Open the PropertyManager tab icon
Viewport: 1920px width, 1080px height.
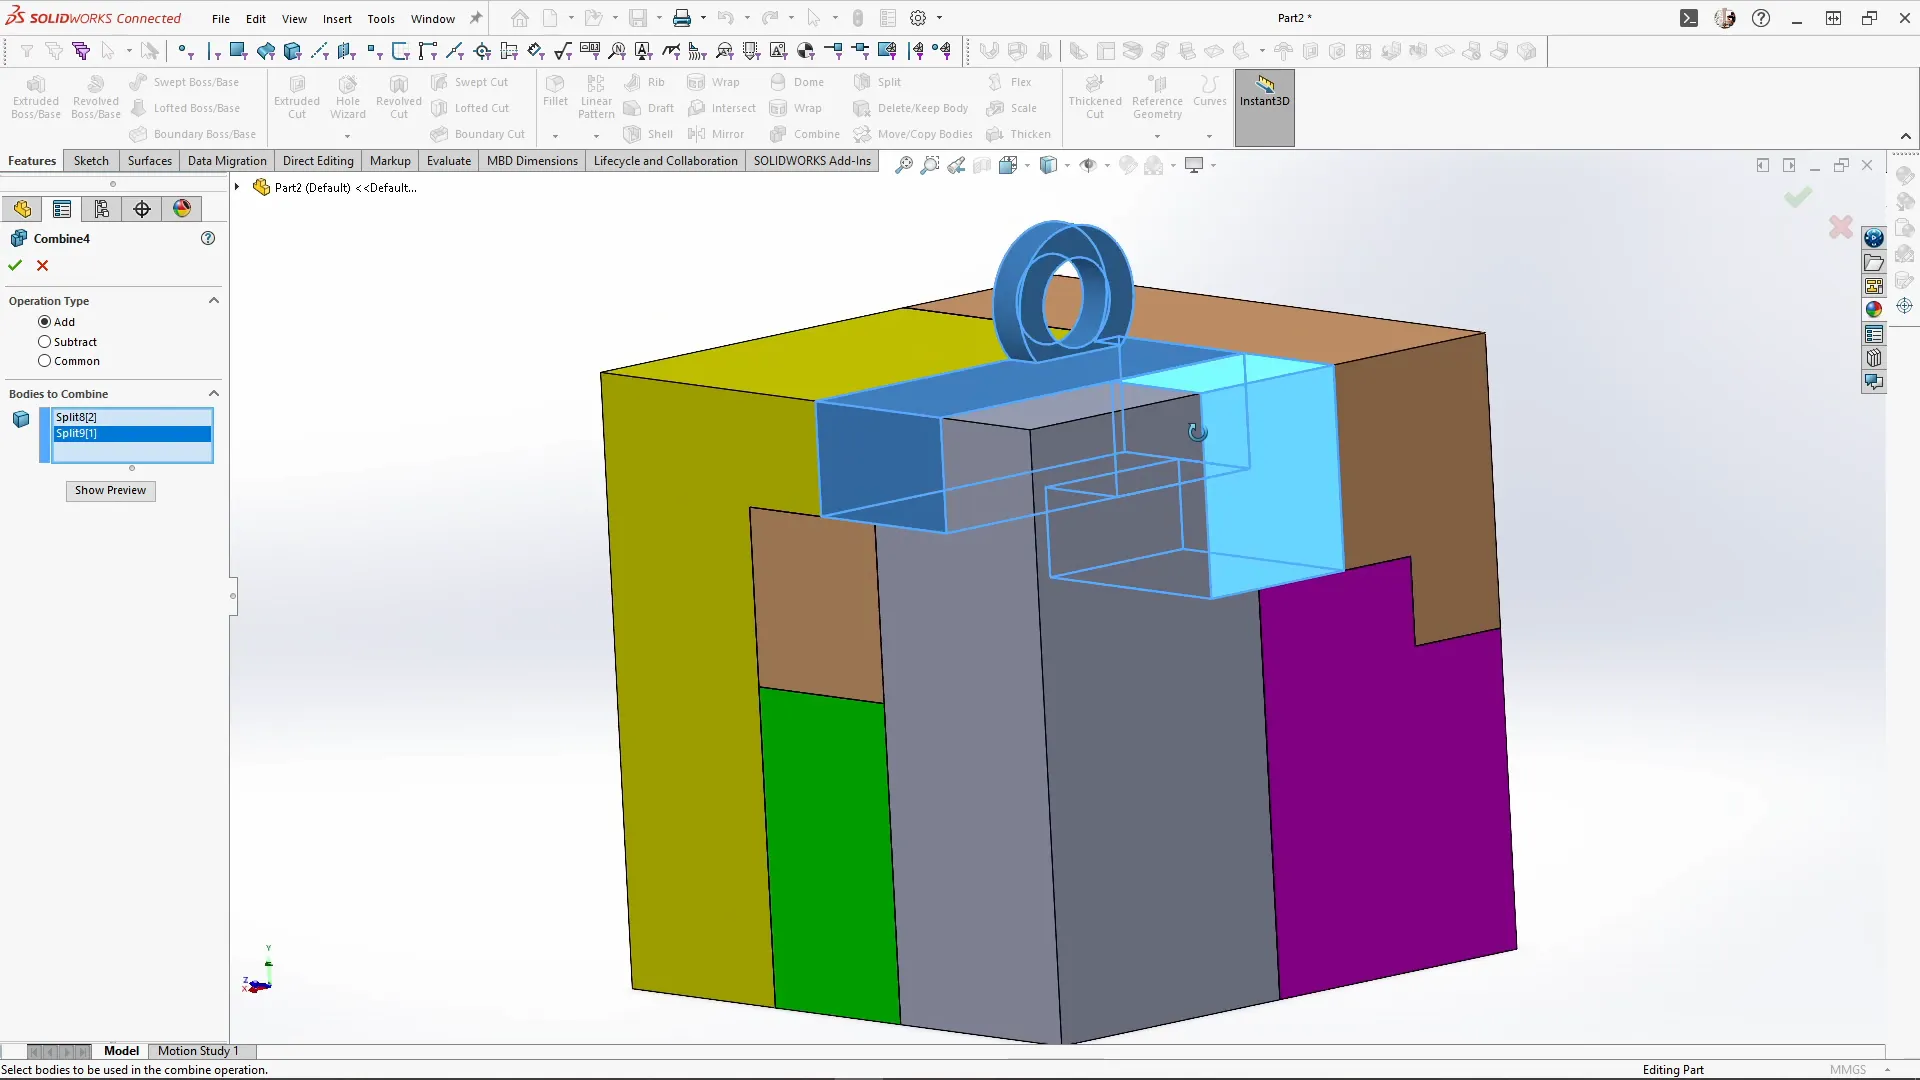tap(62, 209)
